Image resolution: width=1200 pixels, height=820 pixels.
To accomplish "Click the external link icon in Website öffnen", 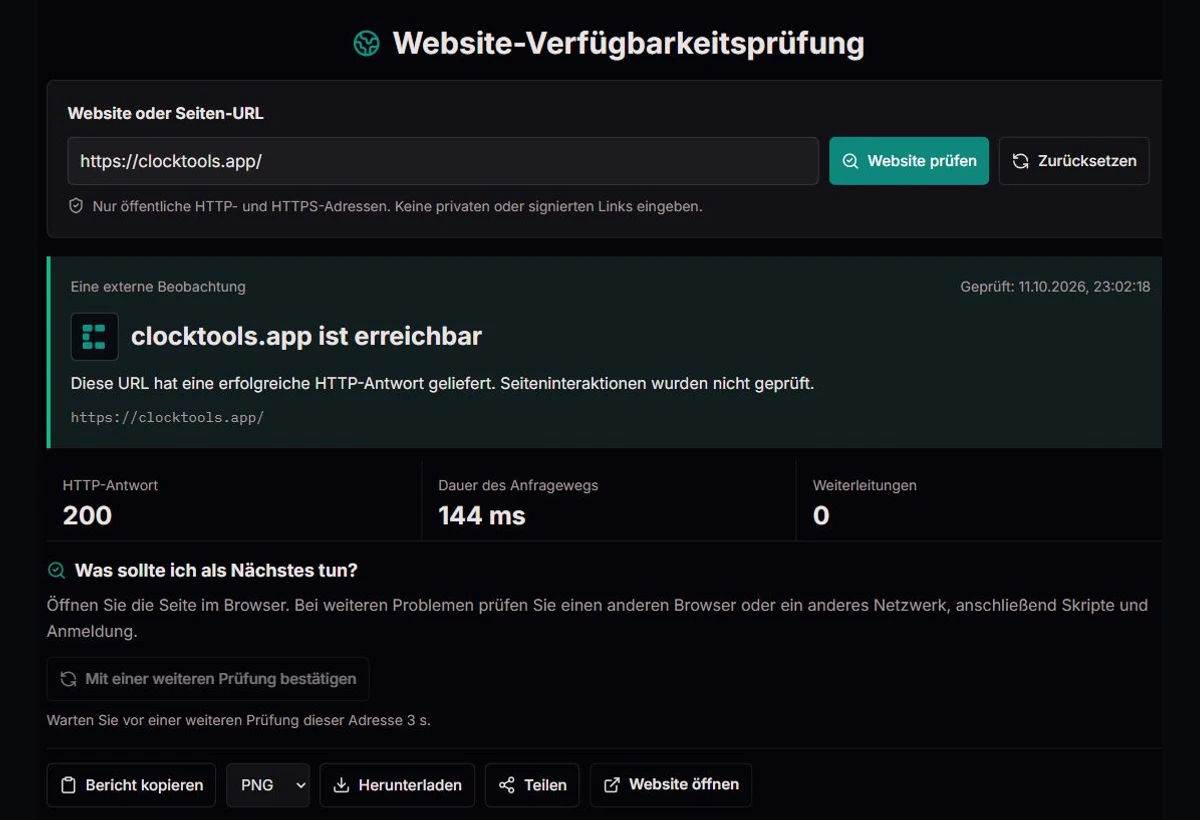I will point(612,785).
